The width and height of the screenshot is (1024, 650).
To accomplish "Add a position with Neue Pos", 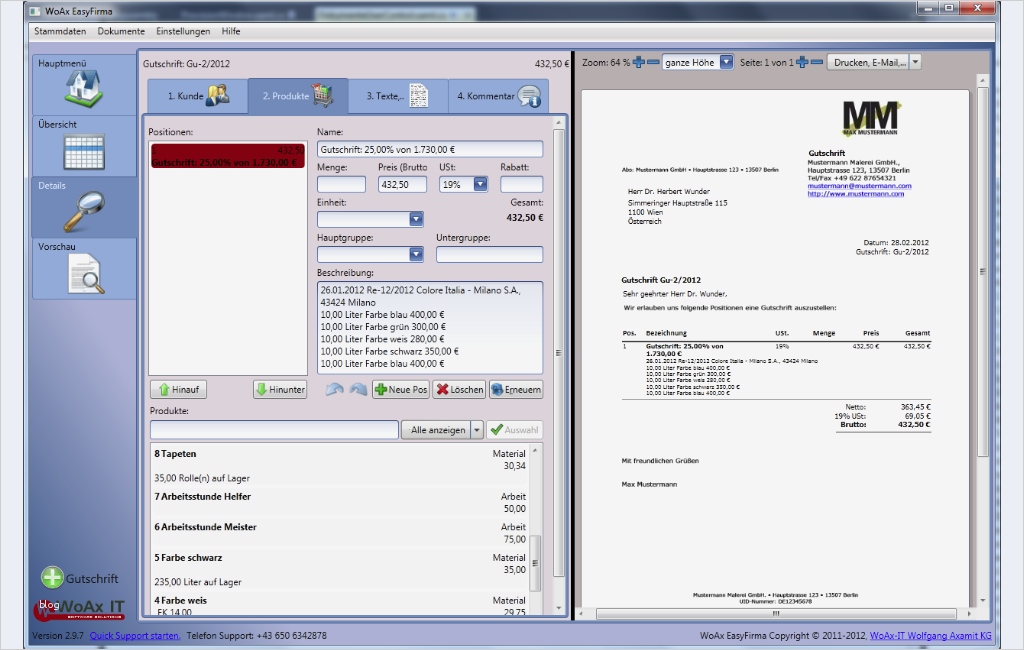I will tap(400, 390).
